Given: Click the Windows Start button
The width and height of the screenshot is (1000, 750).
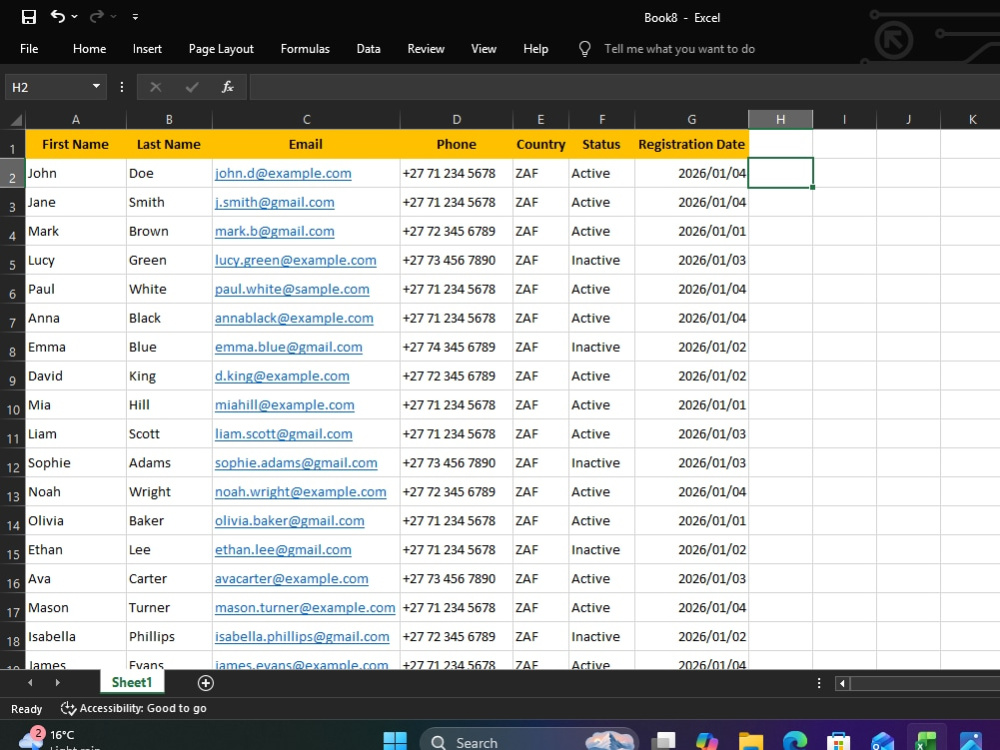Looking at the screenshot, I should pos(395,740).
